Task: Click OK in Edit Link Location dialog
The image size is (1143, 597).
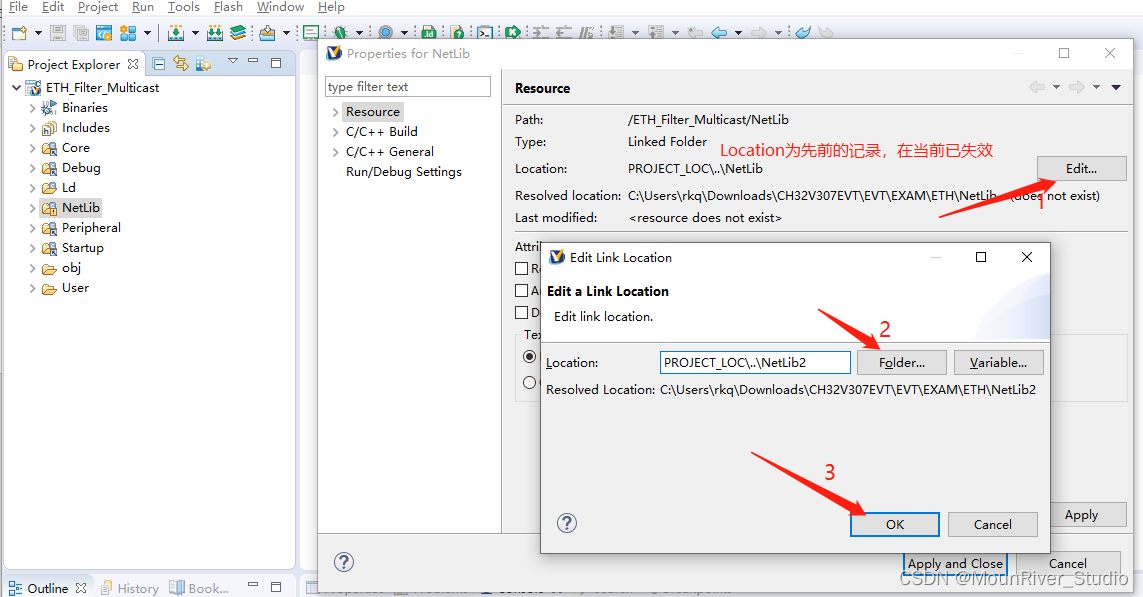Action: pos(894,524)
